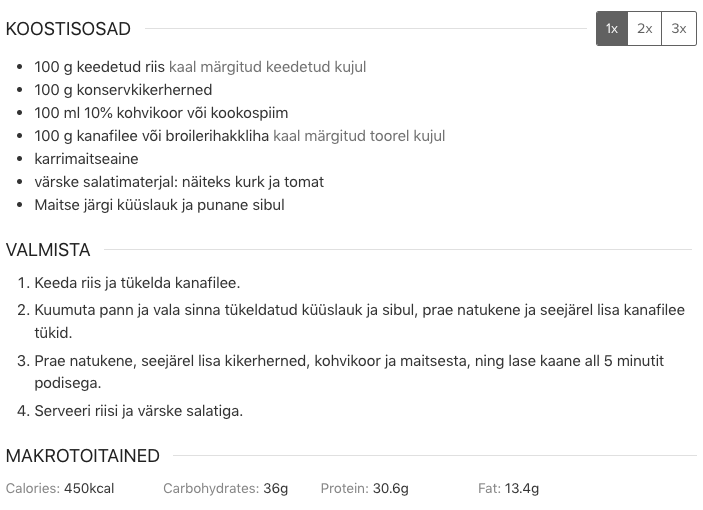The image size is (703, 510).
Task: Set recipe scaling to 3x
Action: point(679,29)
